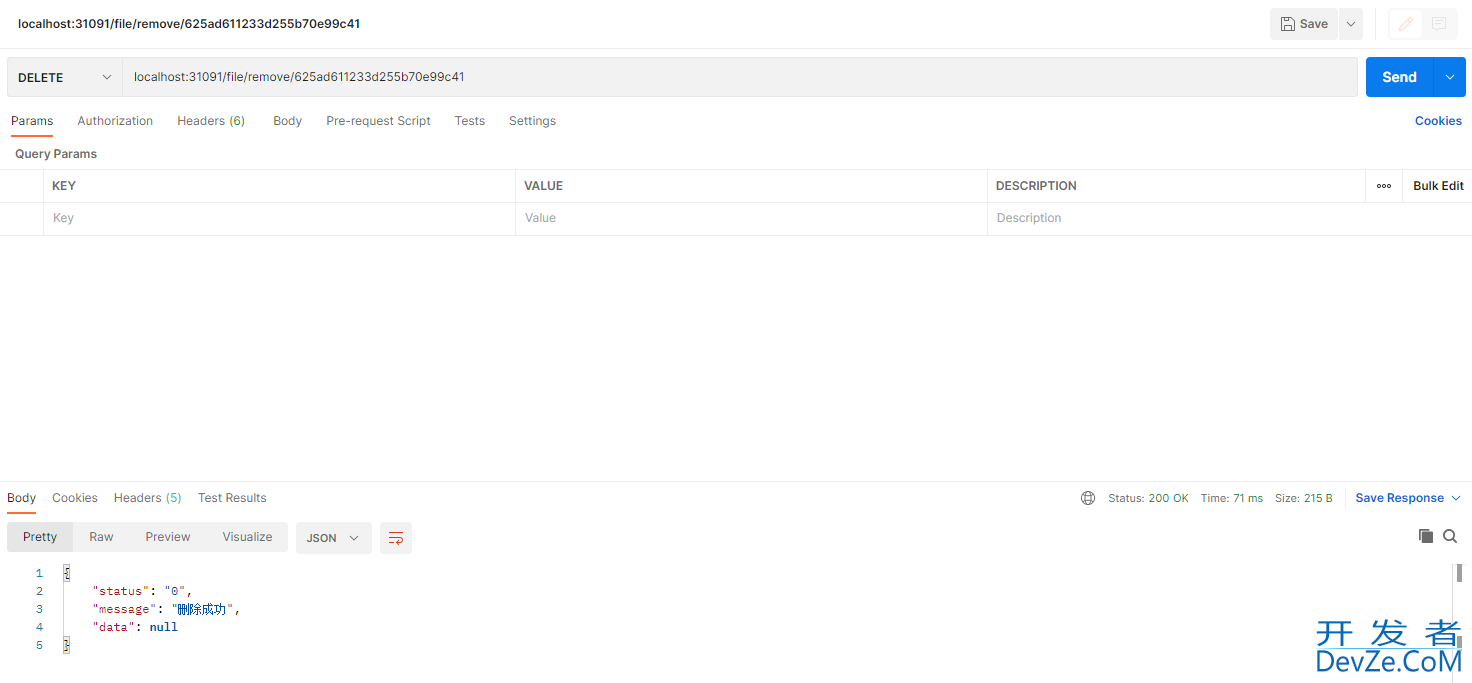
Task: Open the Authorization tab
Action: click(x=115, y=121)
